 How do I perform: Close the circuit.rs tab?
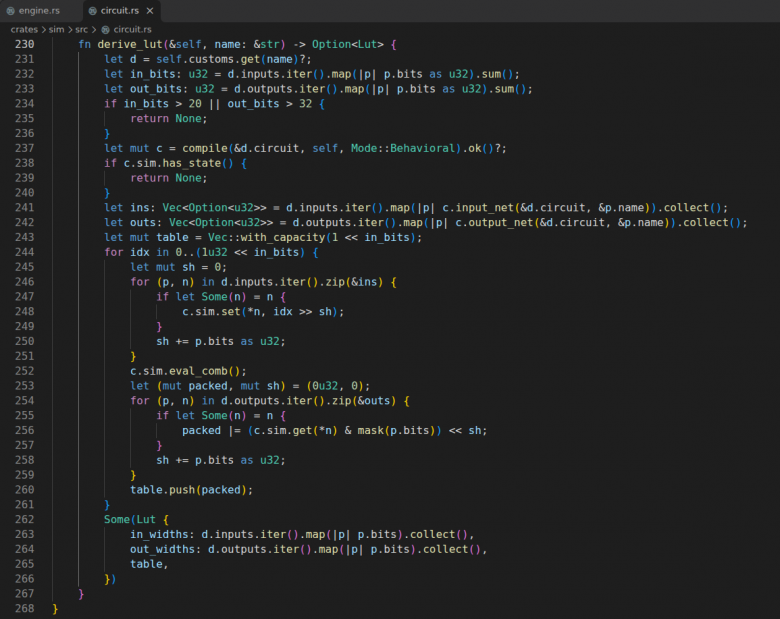pos(150,10)
